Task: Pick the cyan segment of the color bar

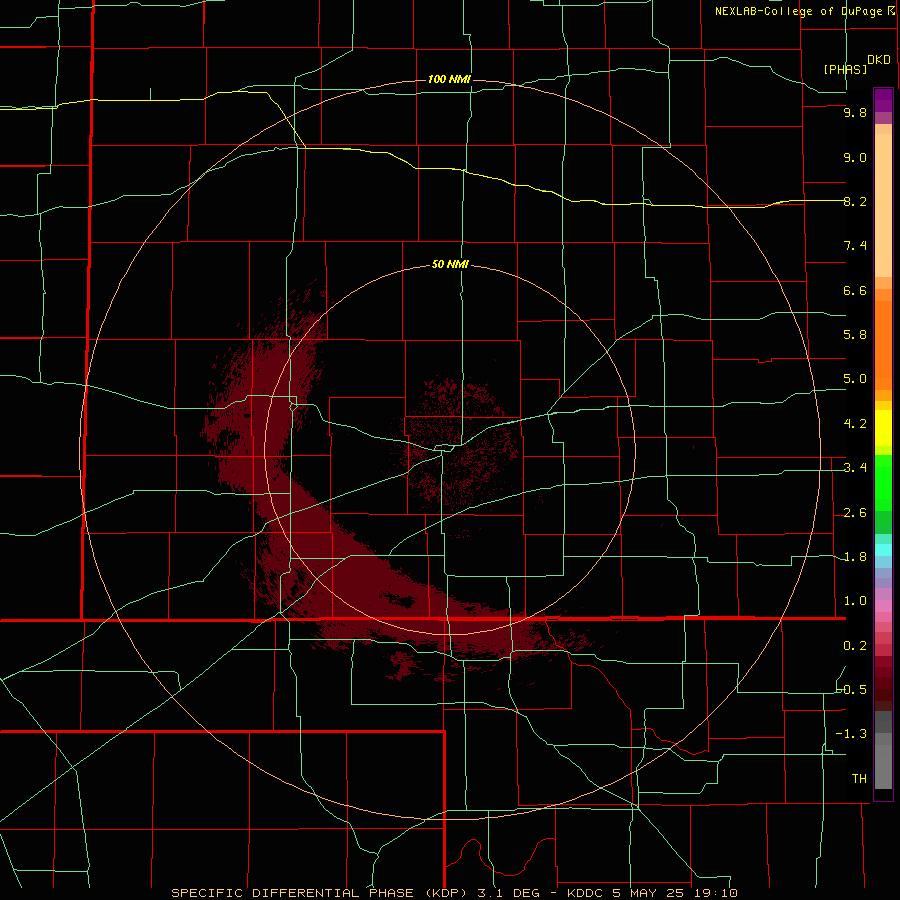Action: (x=883, y=550)
